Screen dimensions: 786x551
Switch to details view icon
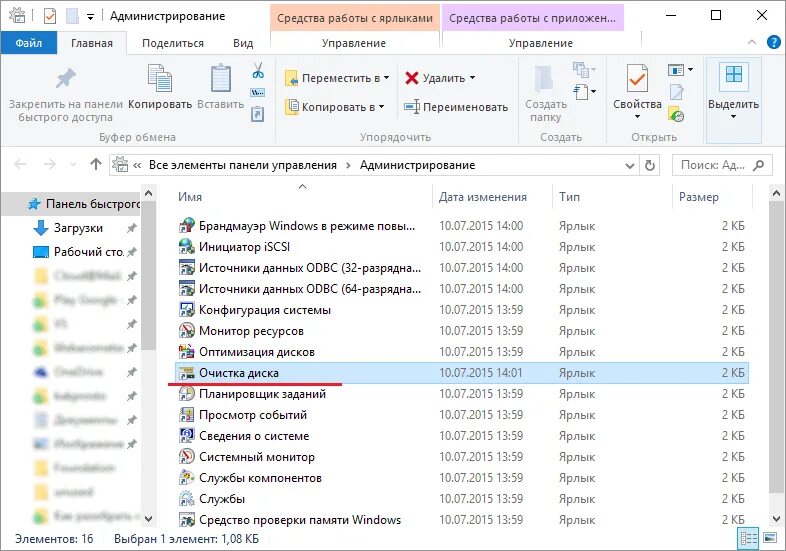[x=748, y=539]
